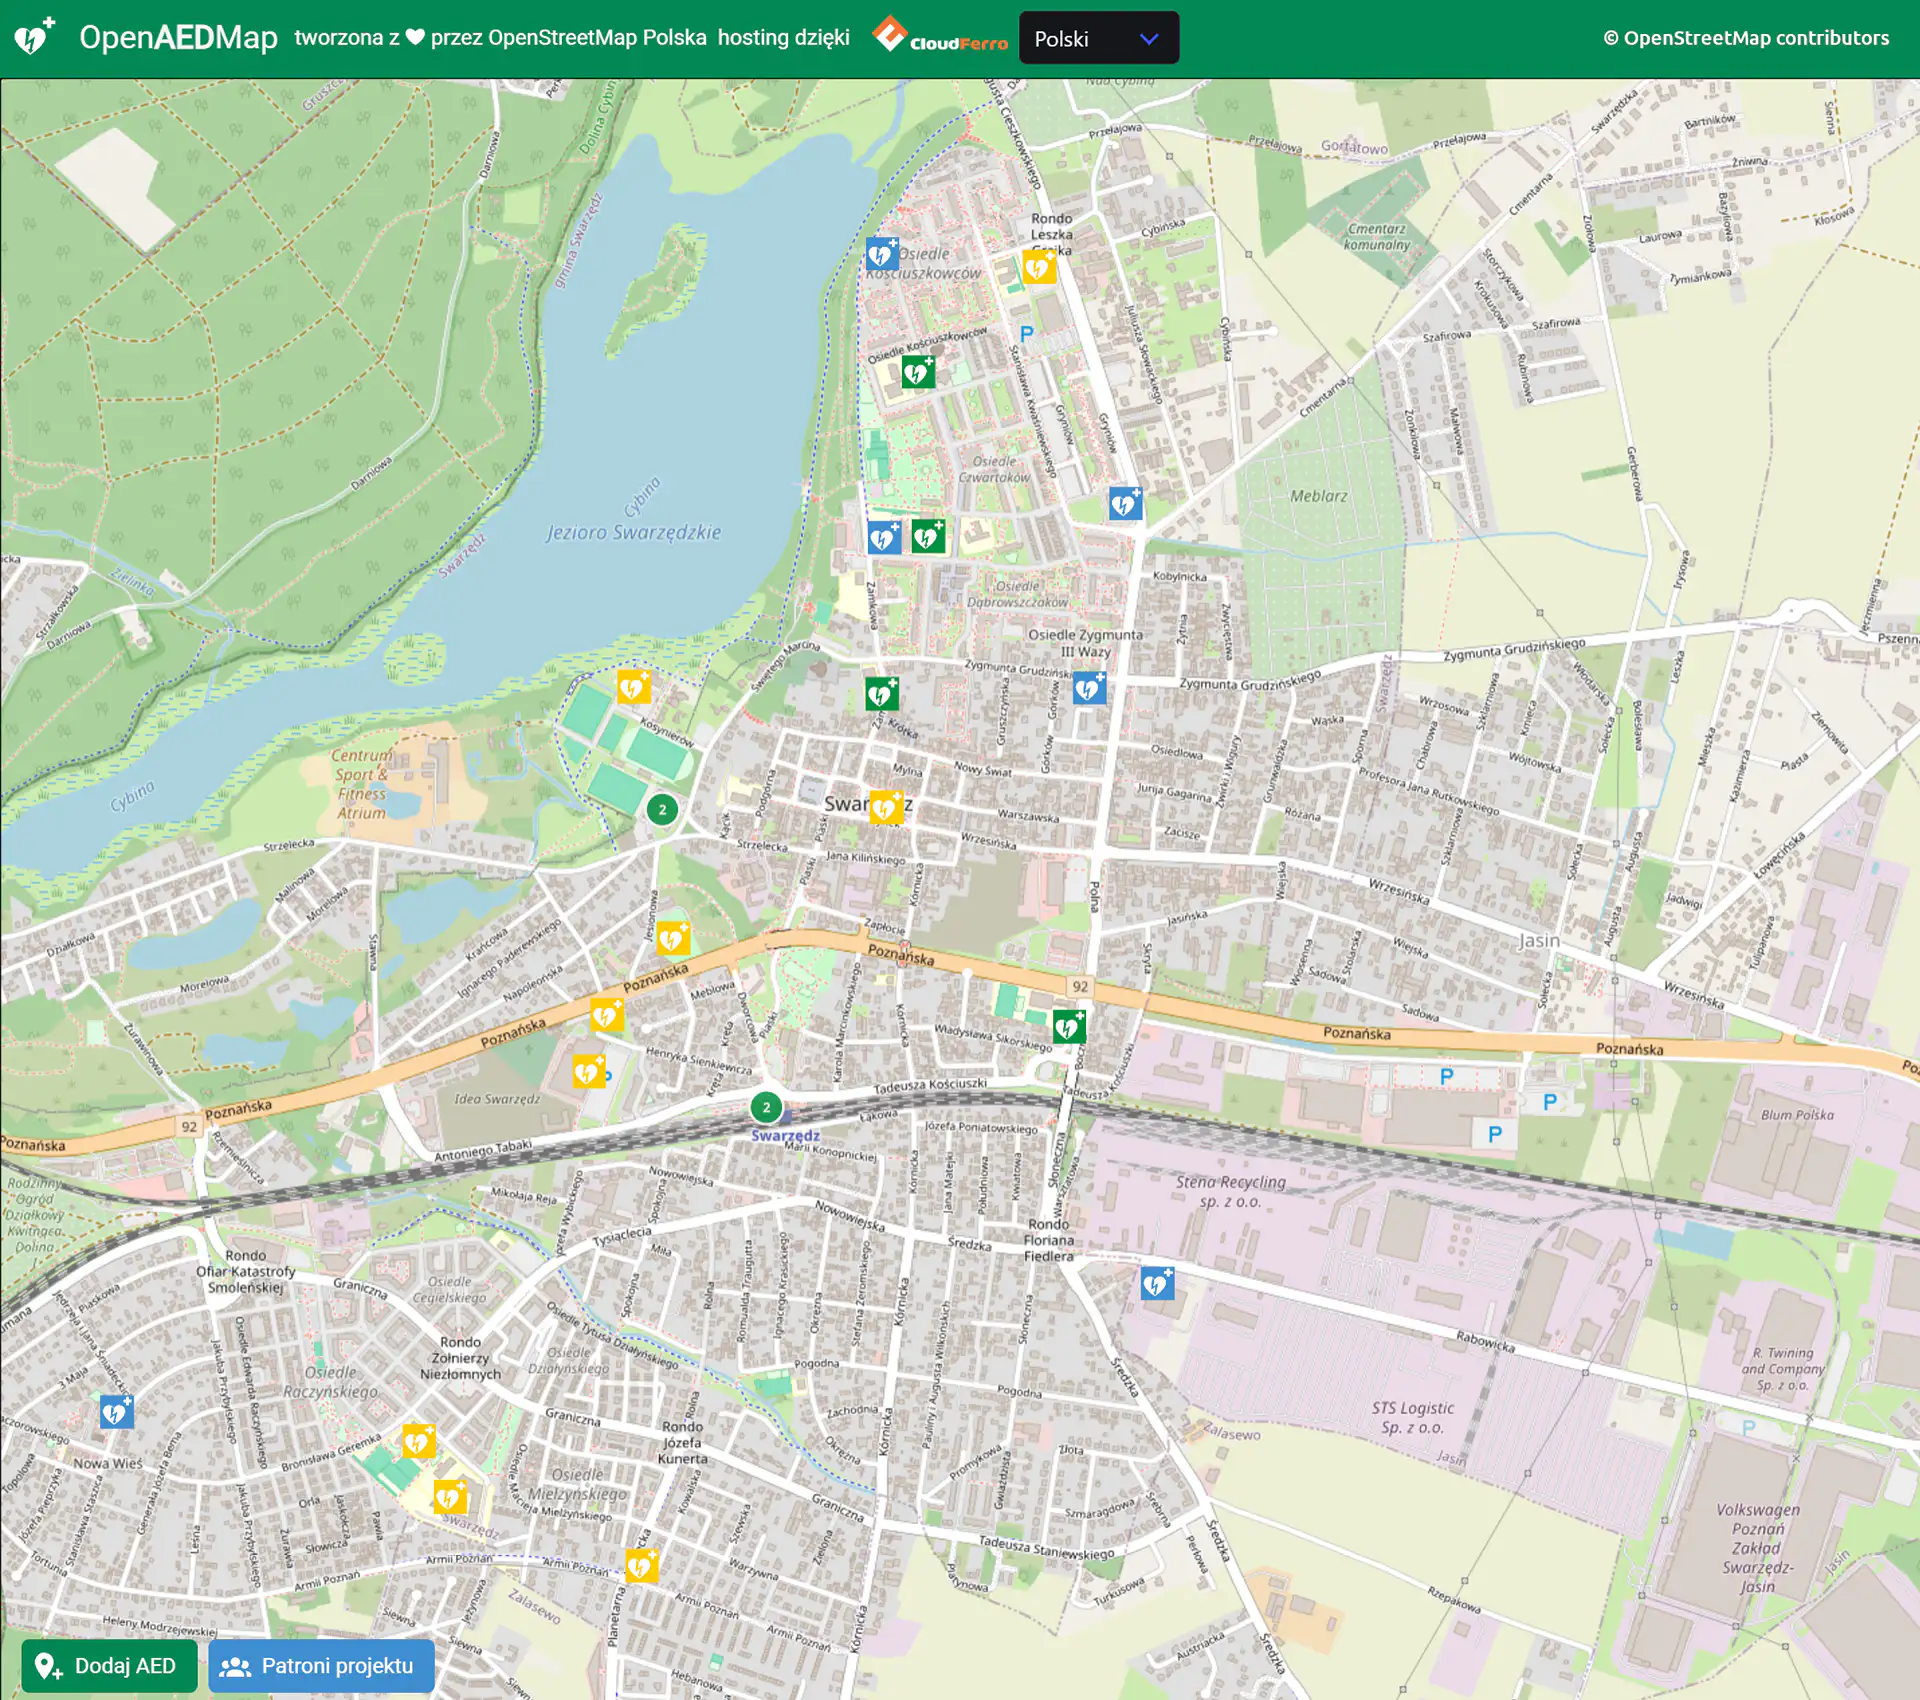Click green AED marker on Osiedle Kościuszkowców street
Screen dimensions: 1920x1700
[x=917, y=372]
